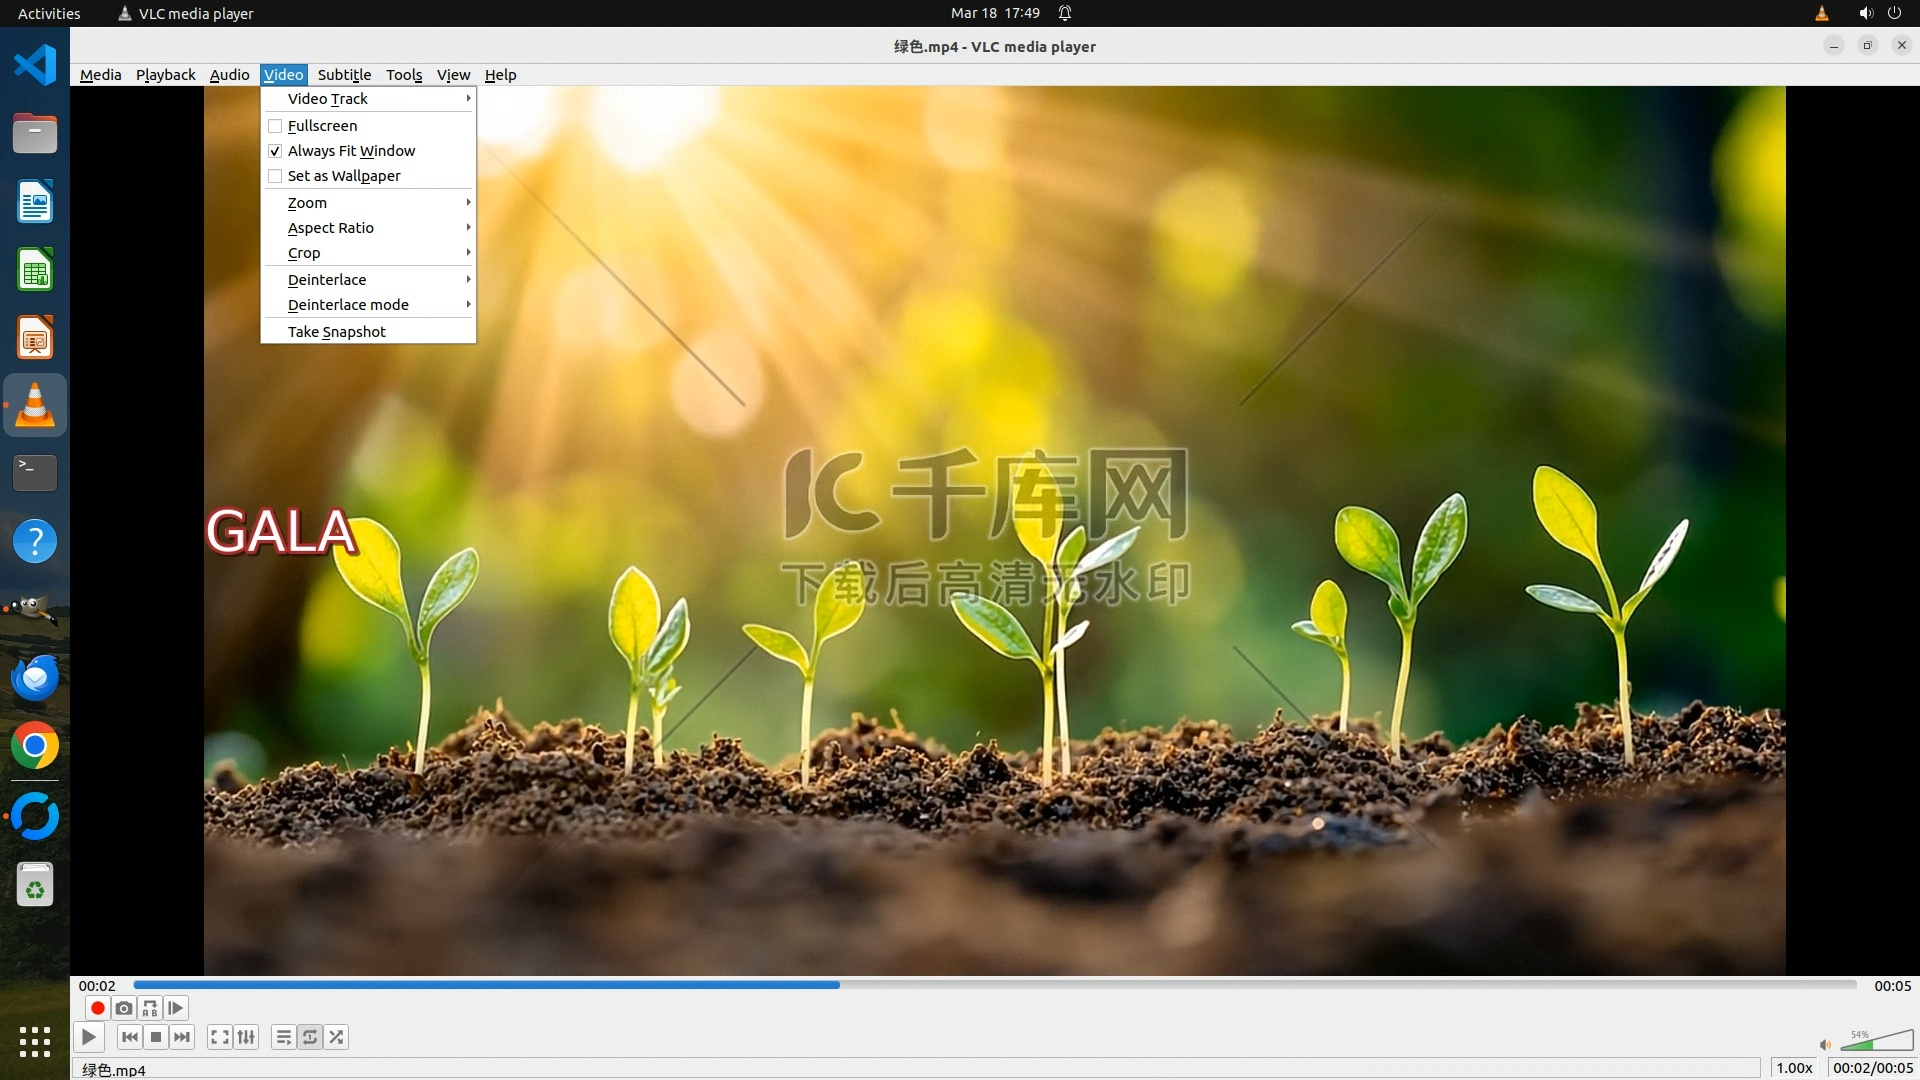1920x1080 pixels.
Task: Click the frame-by-frame button
Action: (x=176, y=1008)
